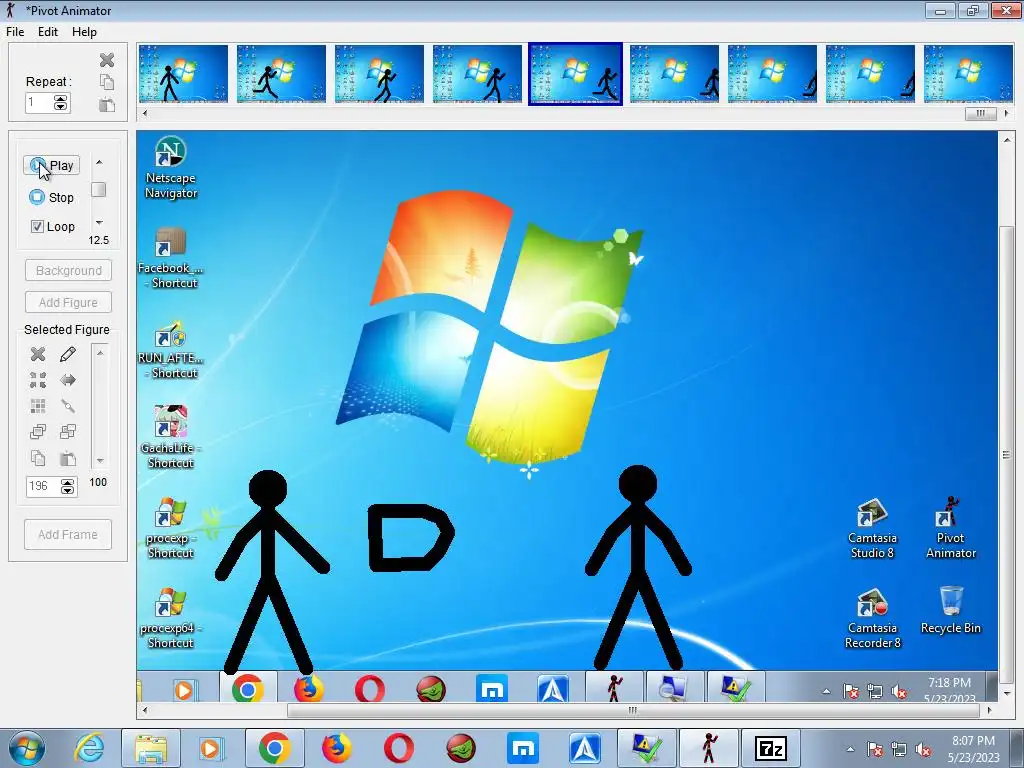Increase the Repeat value with up arrow
Viewport: 1024px width, 768px height.
[61, 99]
